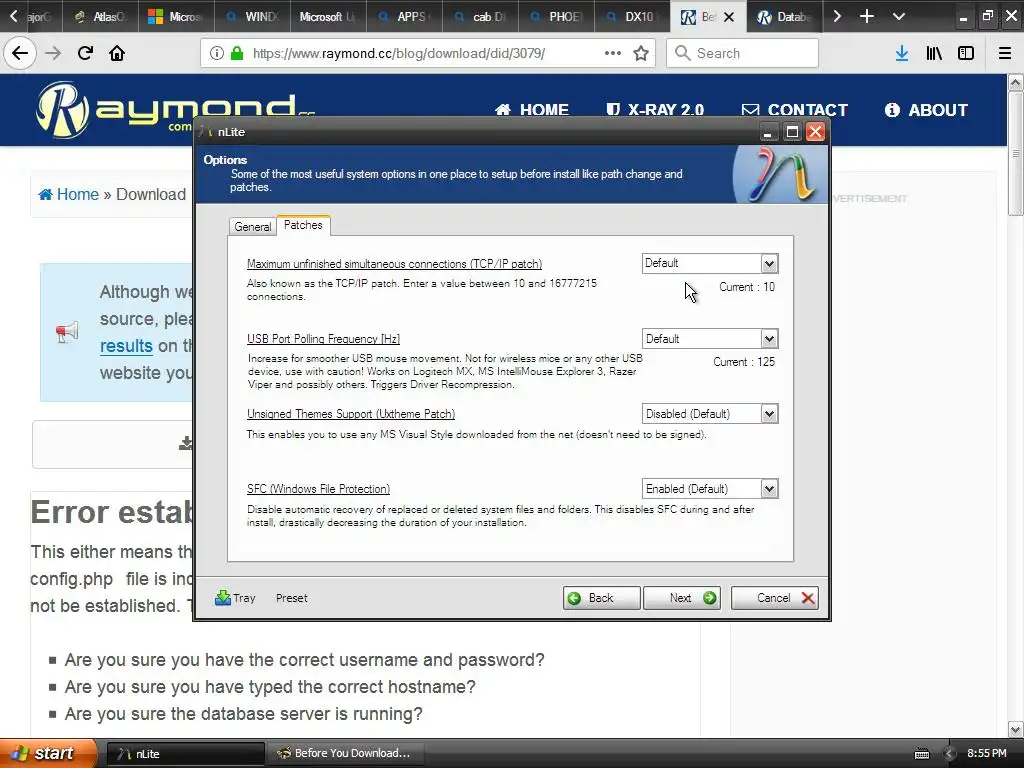Screen dimensions: 1024x768
Task: Open the Firefox home page icon
Action: click(x=117, y=53)
